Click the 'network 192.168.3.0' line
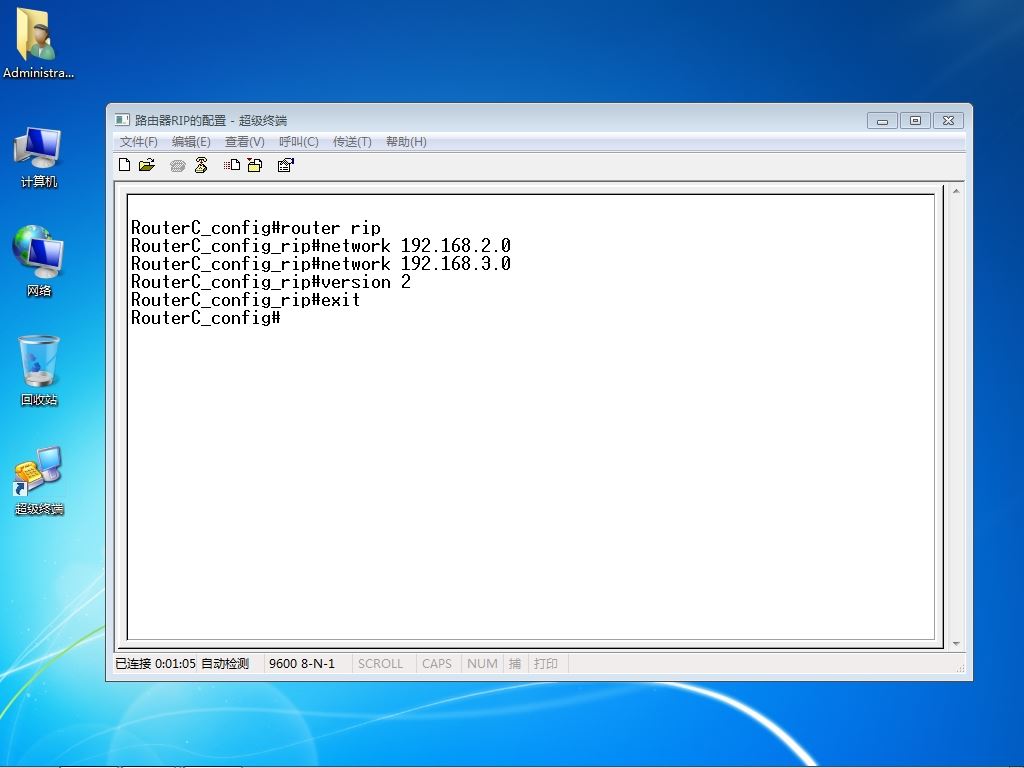The height and width of the screenshot is (768, 1024). 321,264
